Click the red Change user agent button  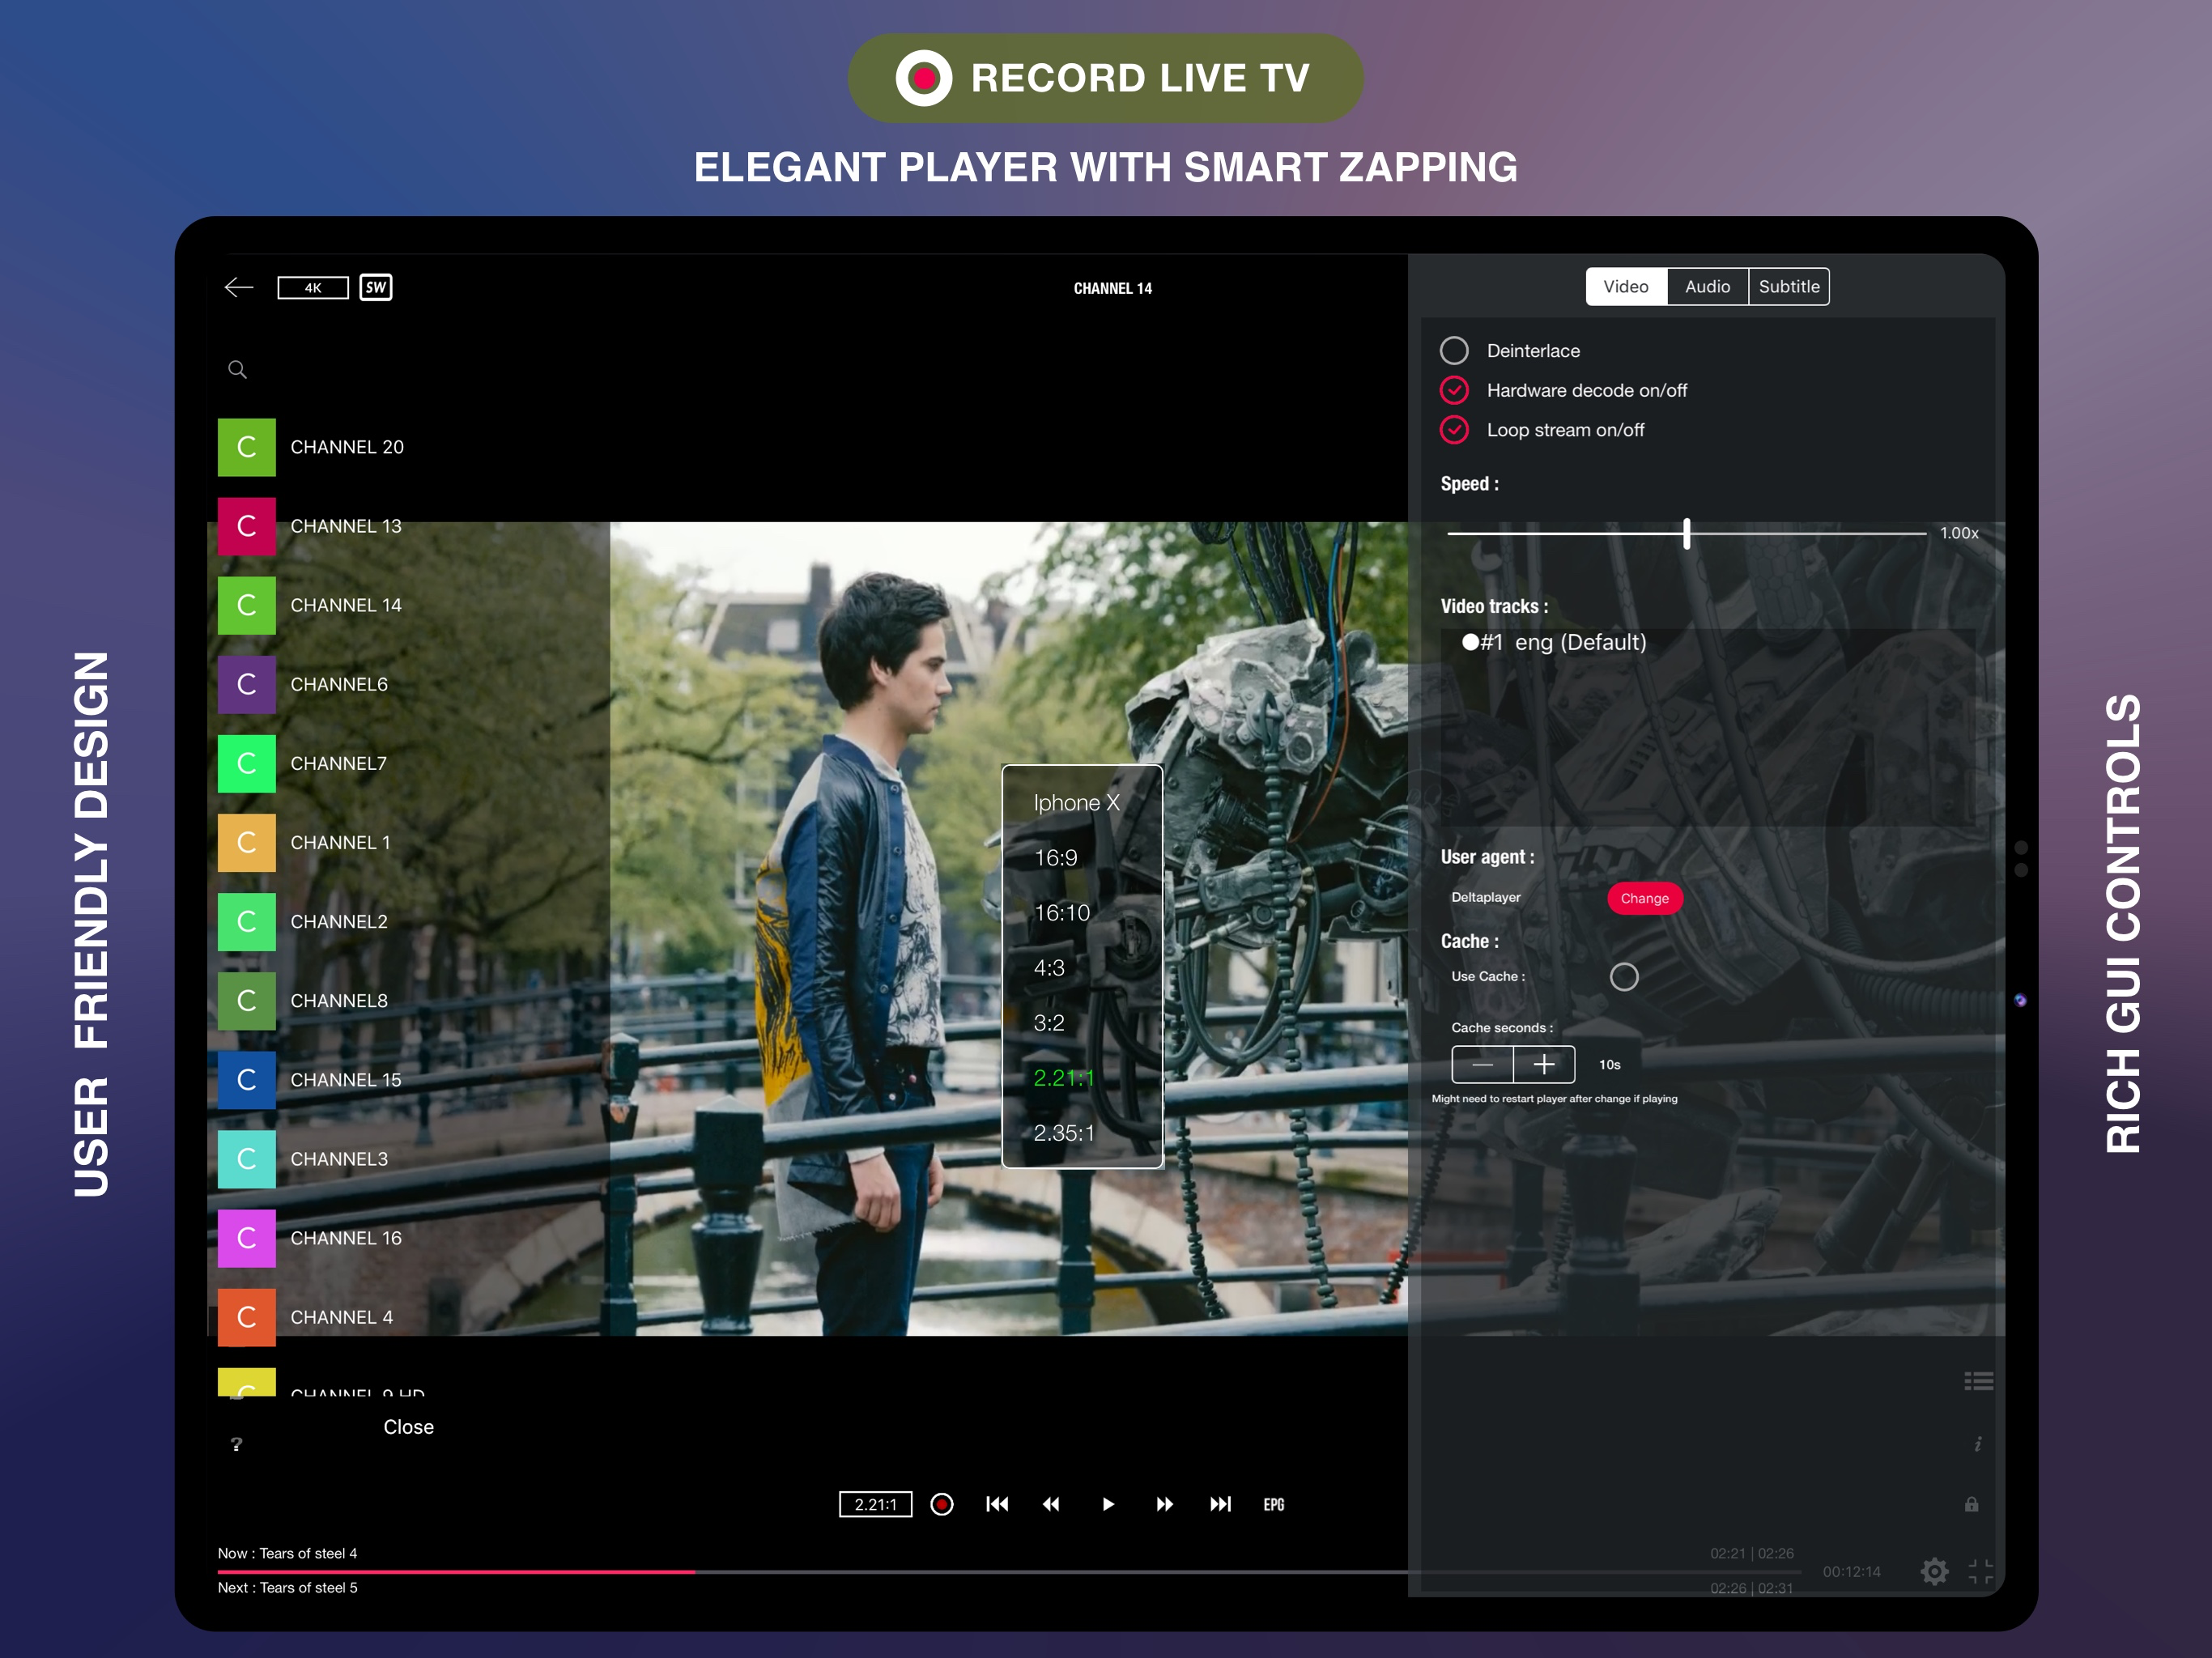[x=1644, y=898]
